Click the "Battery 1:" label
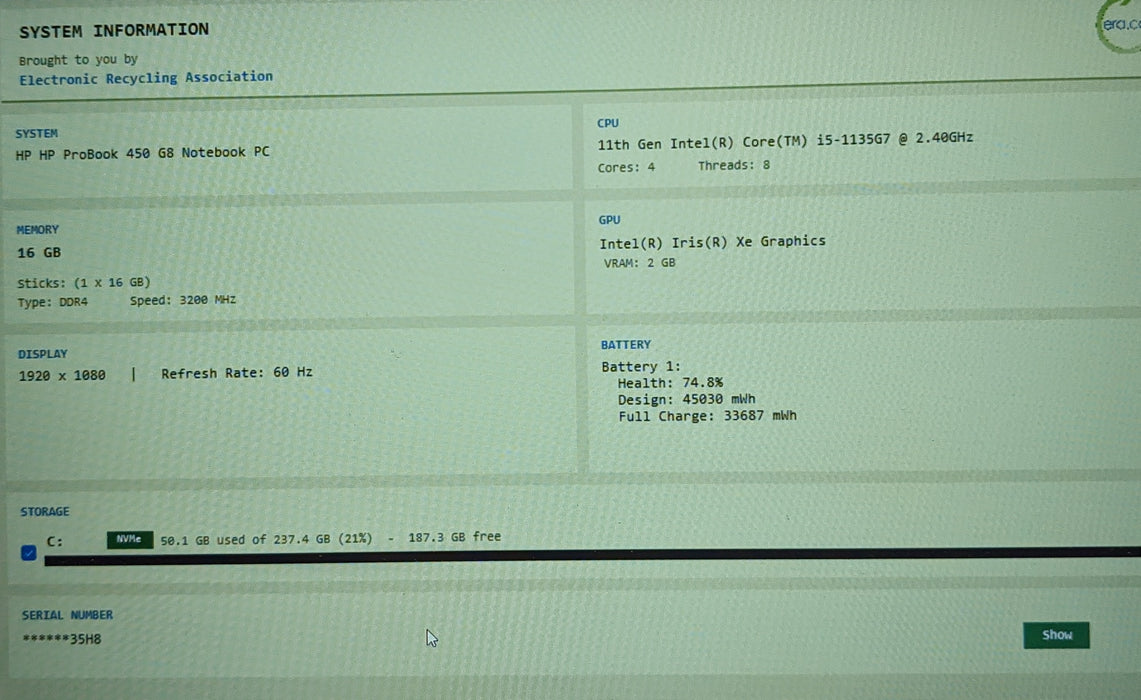This screenshot has height=700, width=1141. 640,366
